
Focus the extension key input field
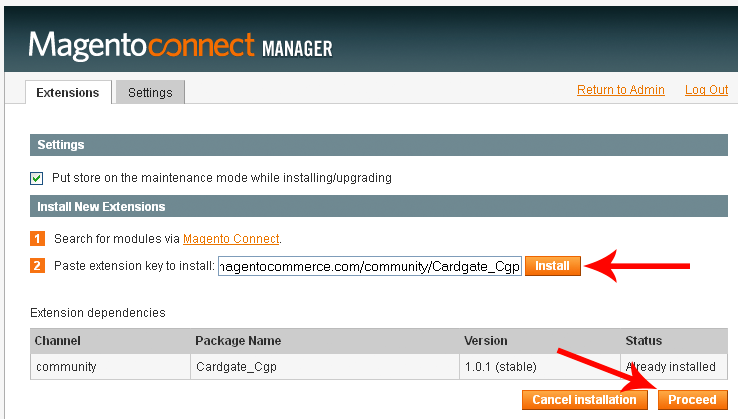(x=369, y=266)
